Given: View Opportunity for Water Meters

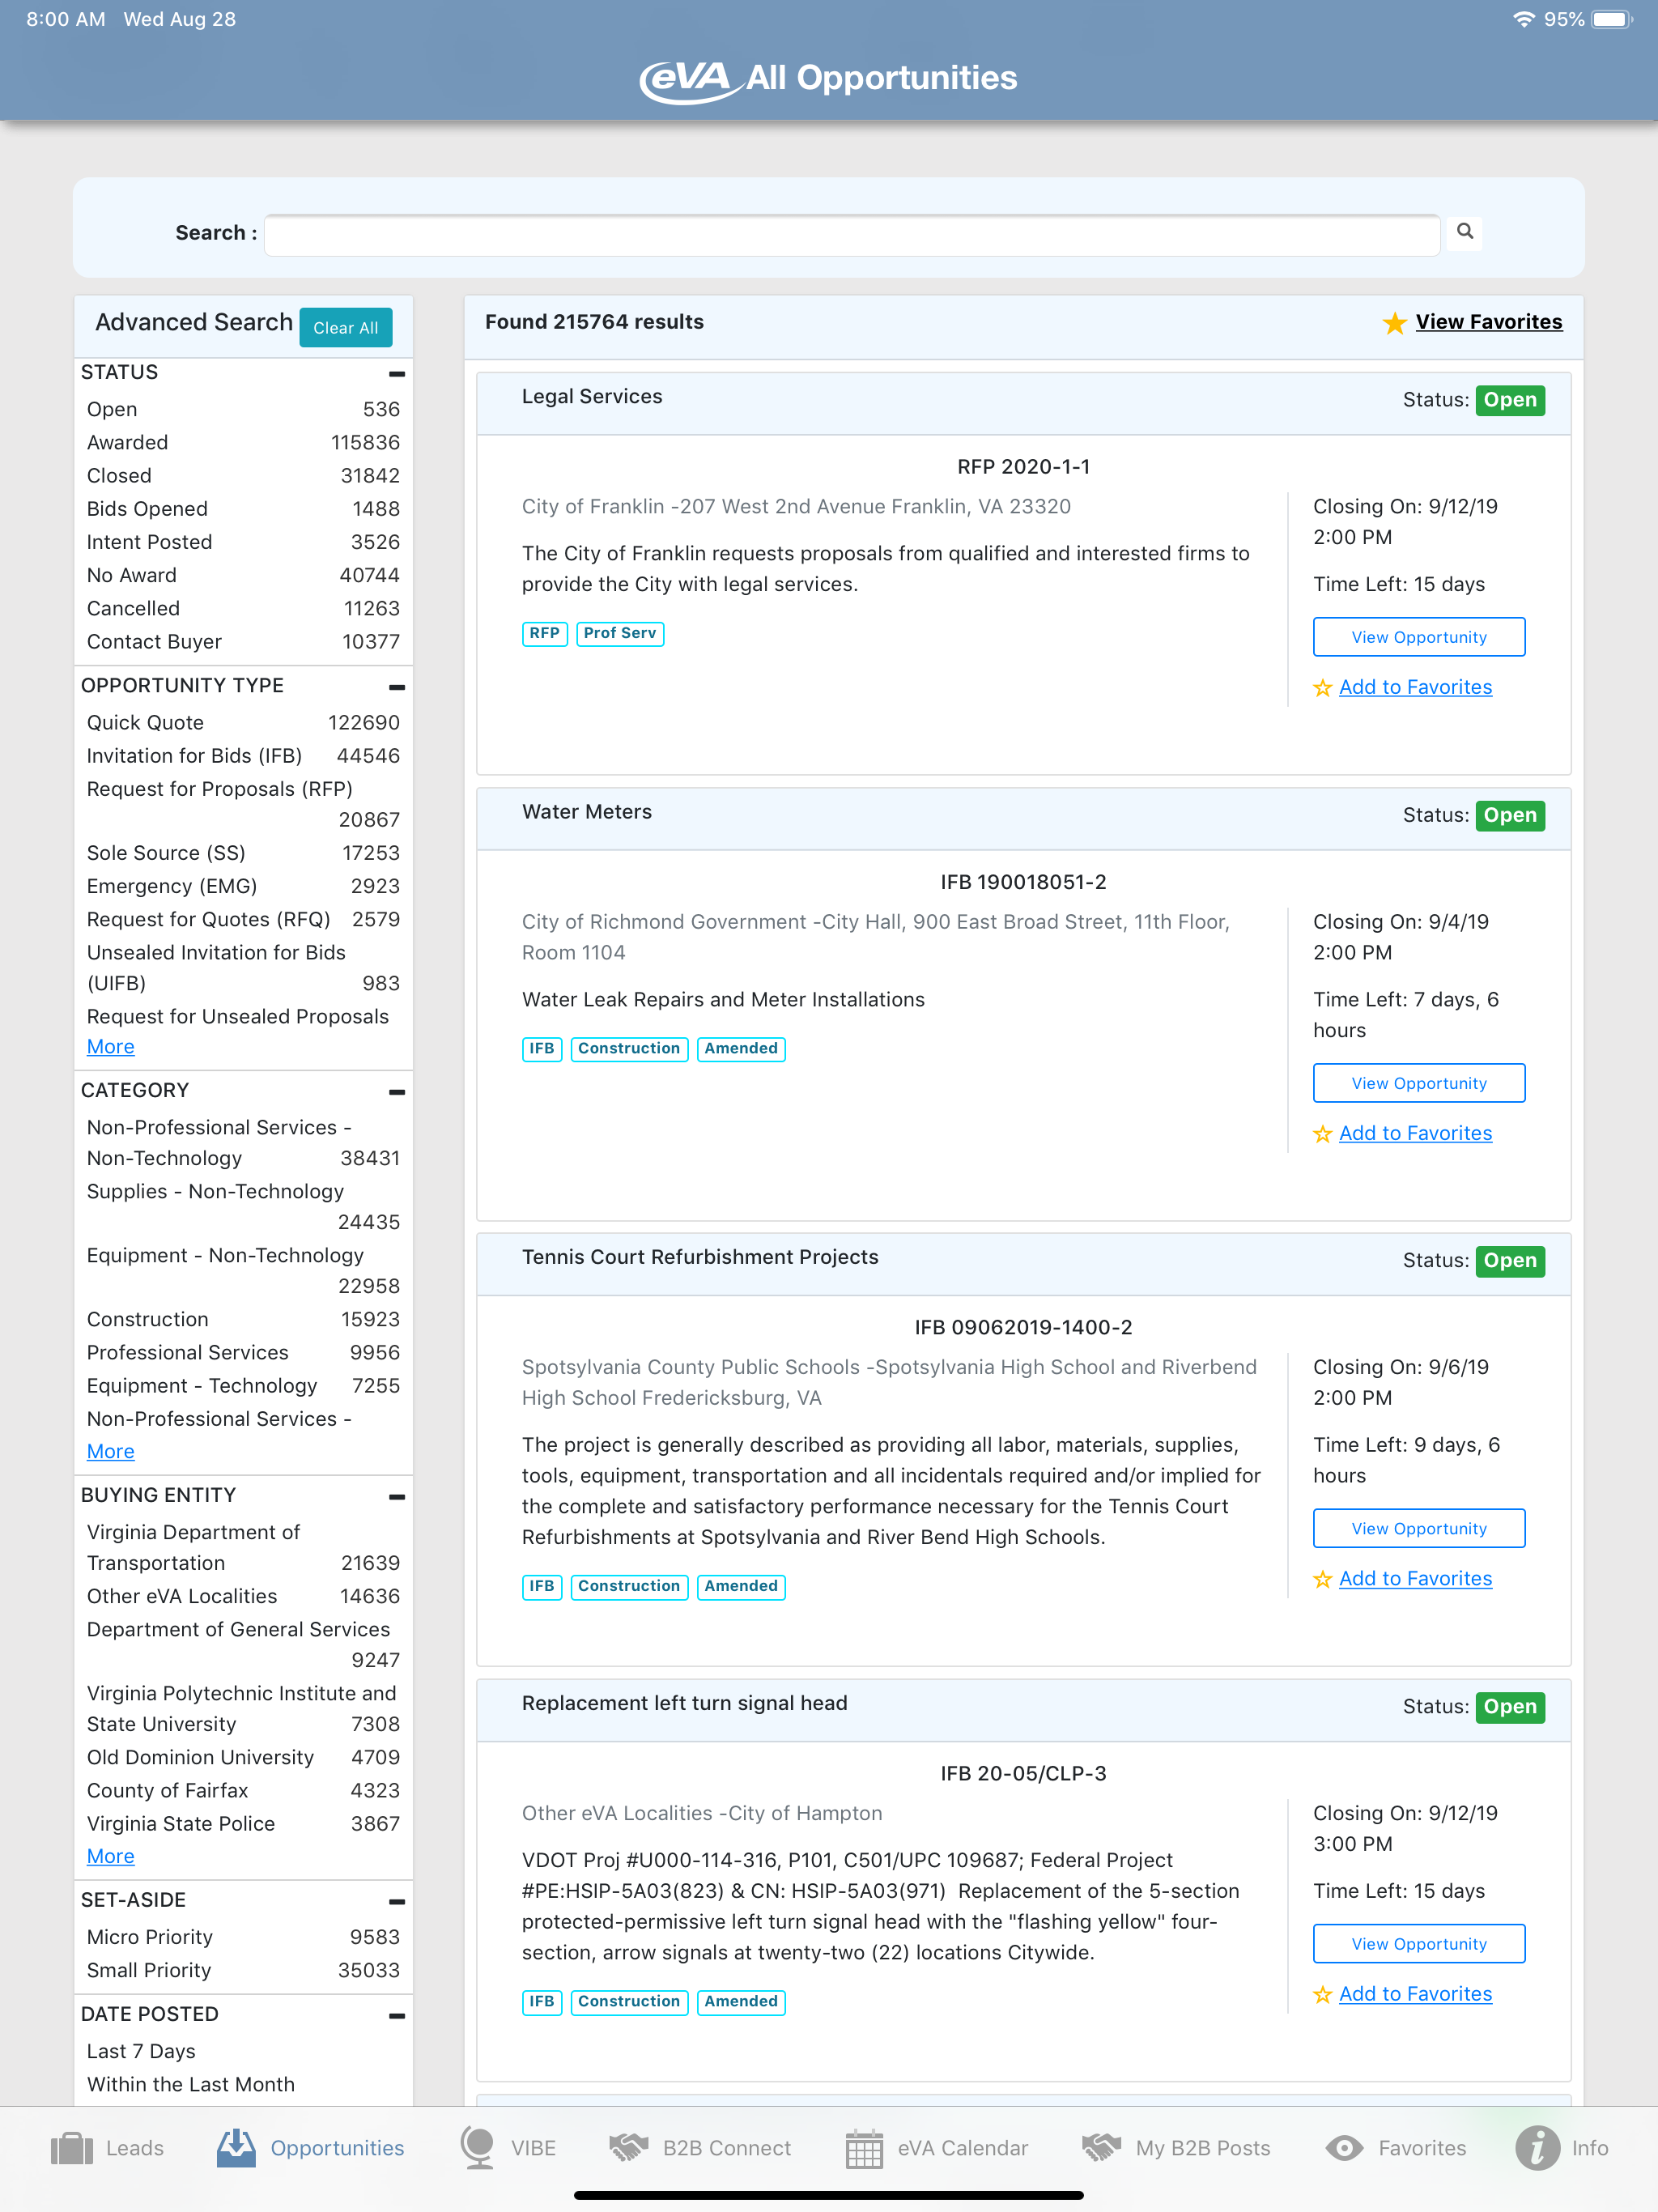Looking at the screenshot, I should [x=1419, y=1083].
